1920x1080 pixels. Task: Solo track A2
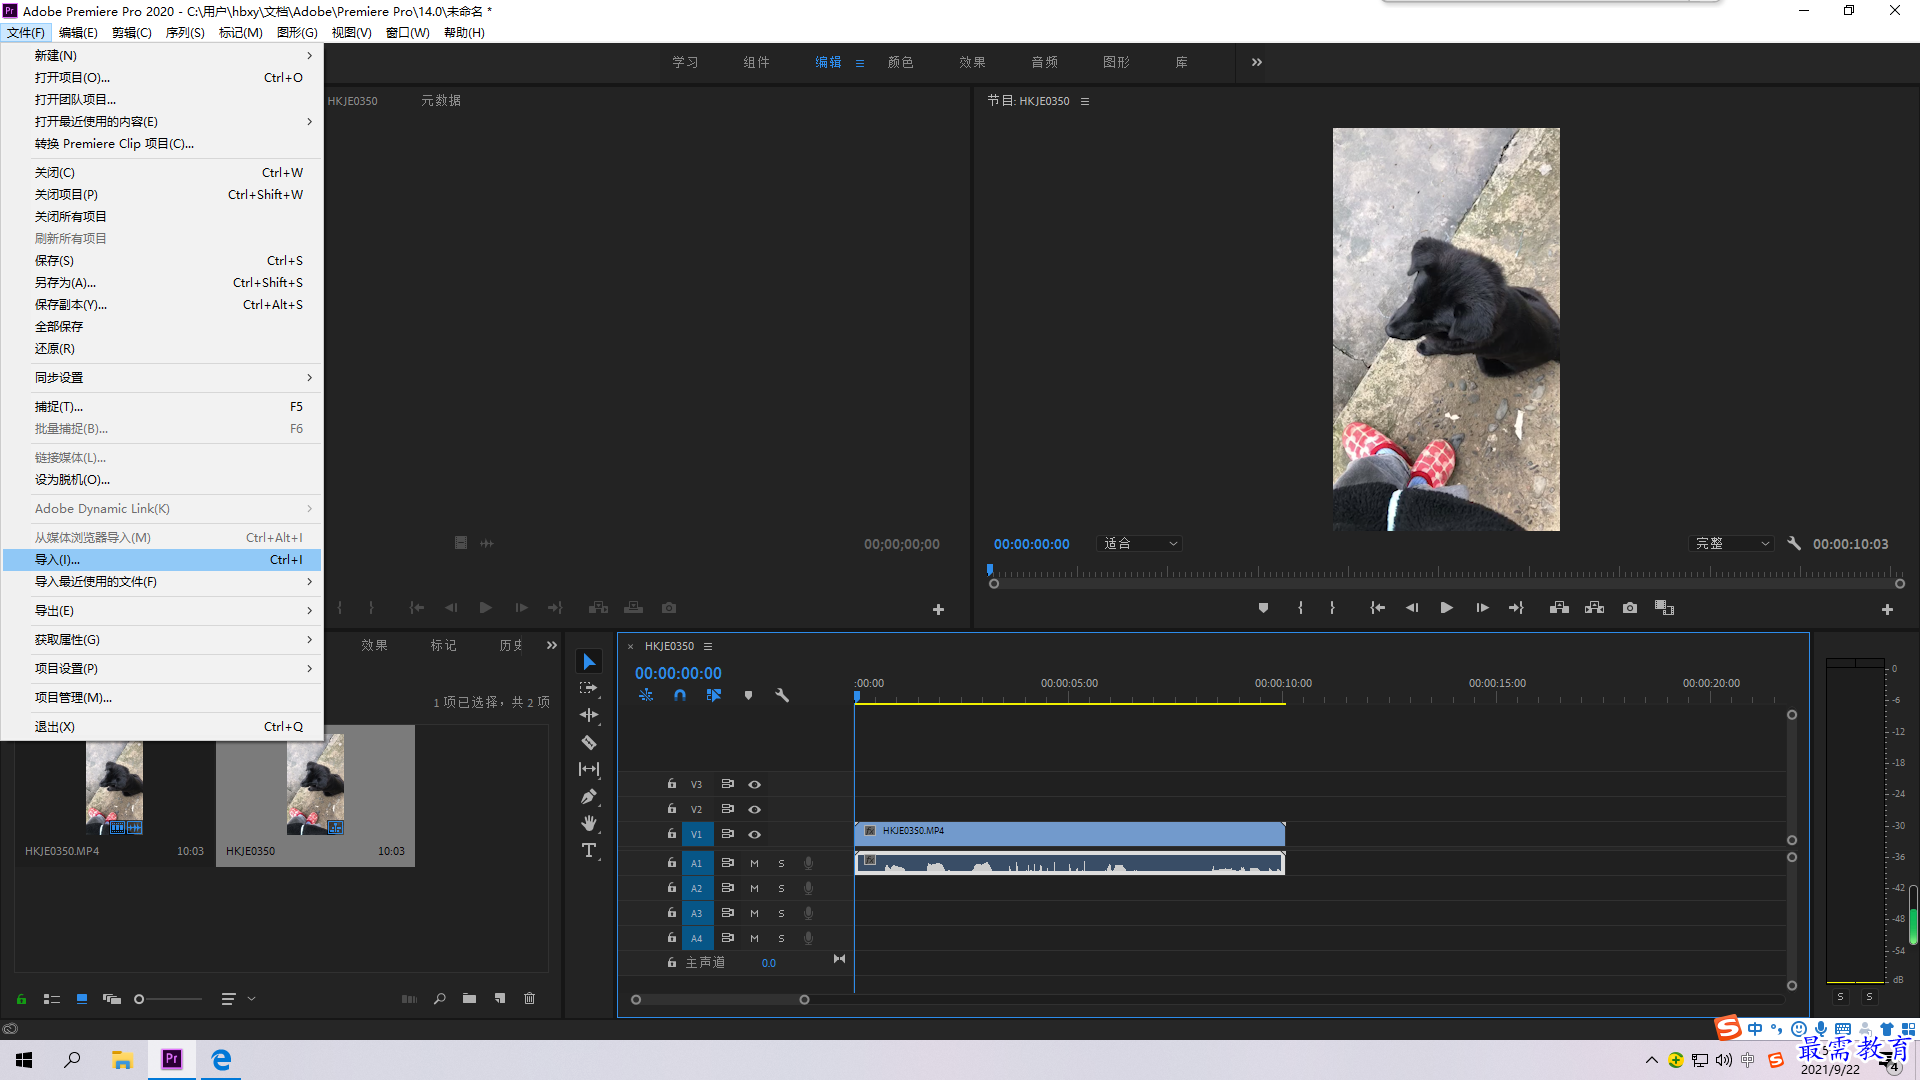click(781, 888)
